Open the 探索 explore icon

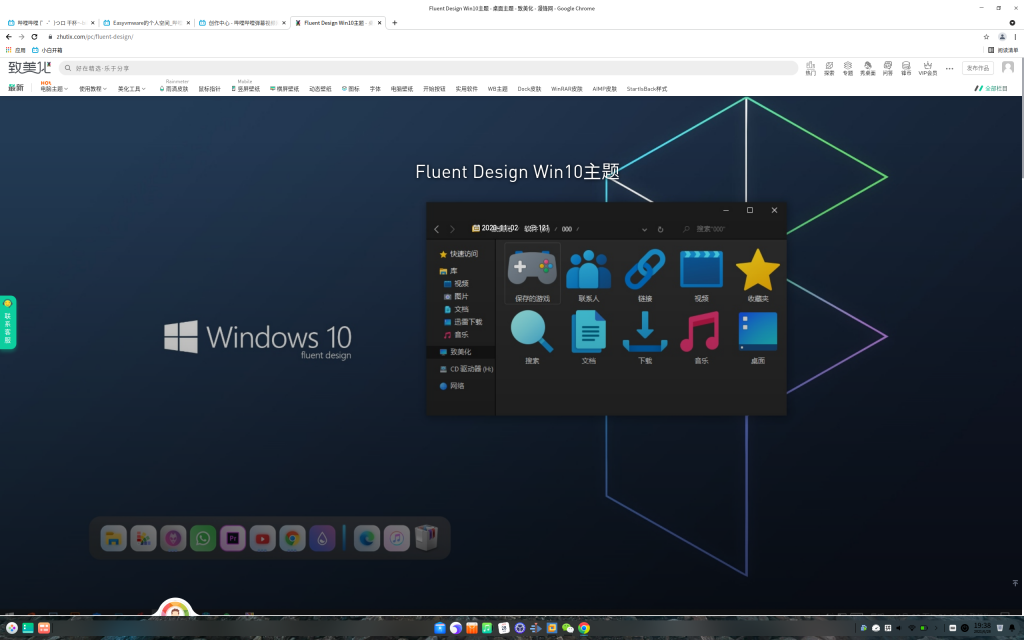point(829,68)
